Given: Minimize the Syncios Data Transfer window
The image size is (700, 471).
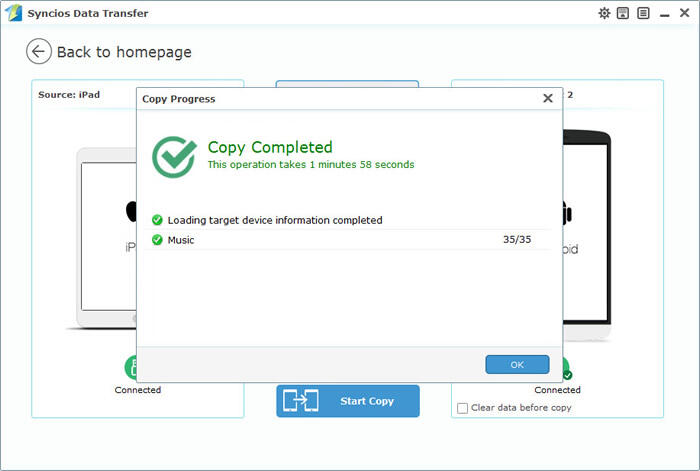Looking at the screenshot, I should (x=664, y=13).
